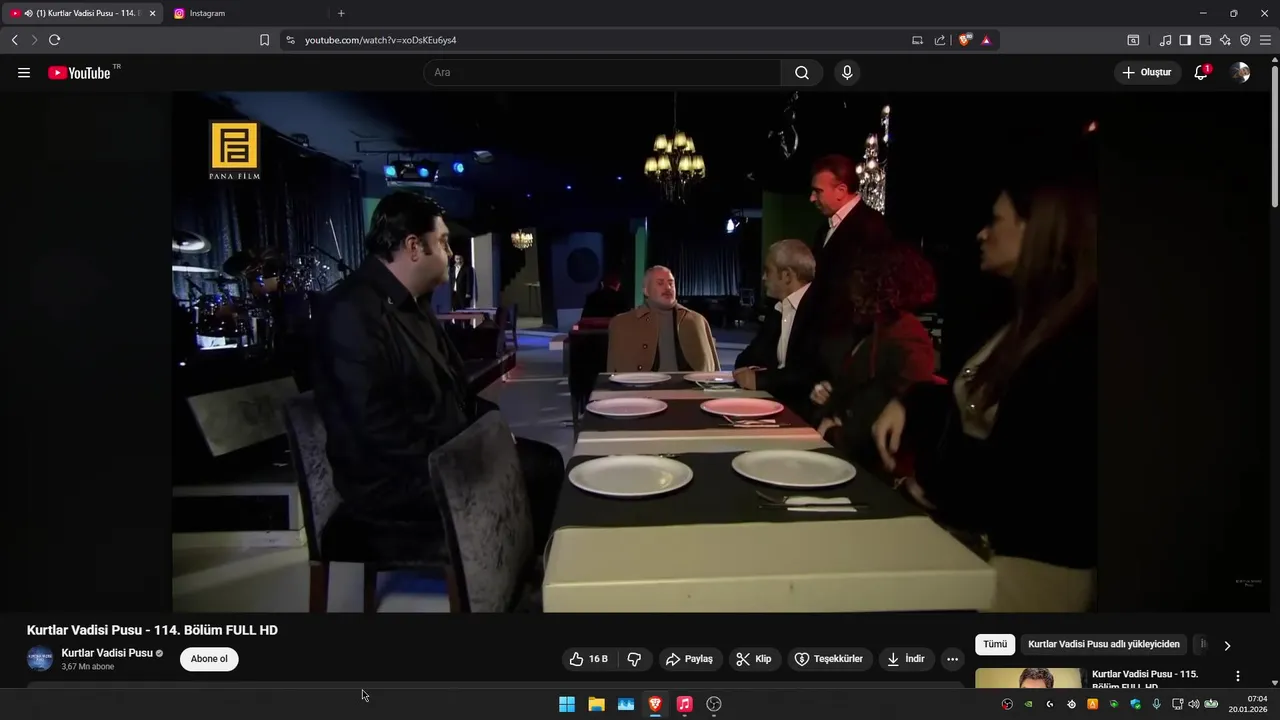Open options for the 115. Bölüm suggestion
Viewport: 1280px width, 720px height.
tap(1238, 677)
